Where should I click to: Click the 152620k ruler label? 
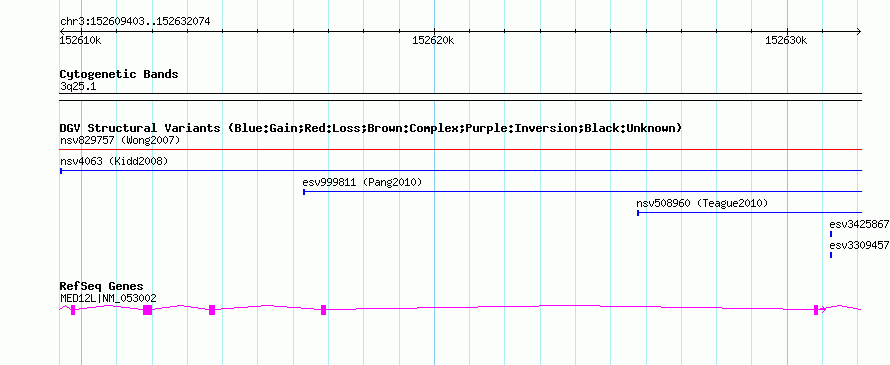point(433,40)
